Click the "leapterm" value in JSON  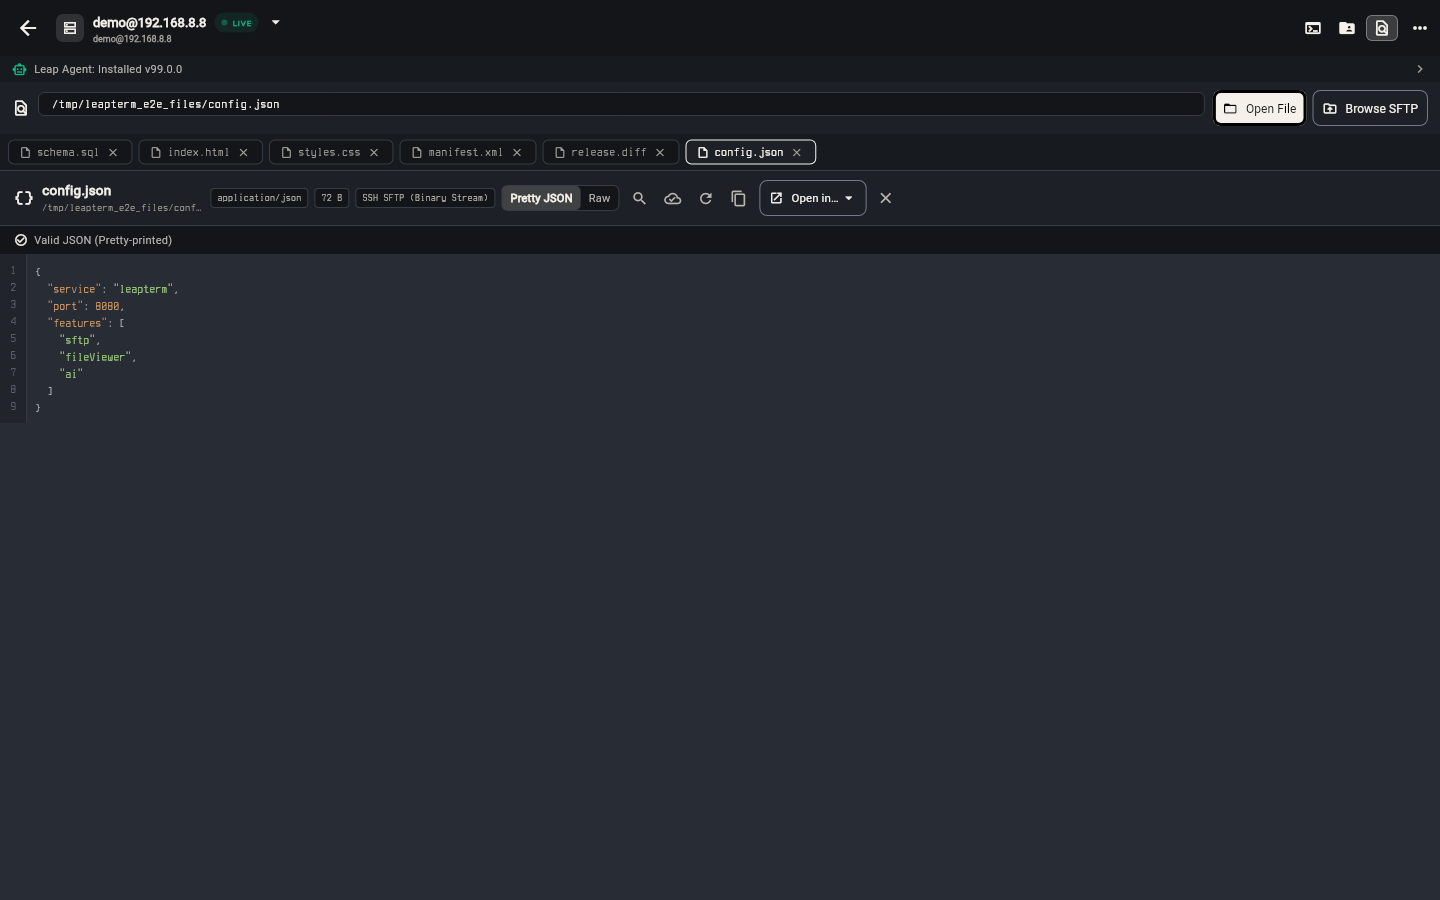[x=143, y=289]
